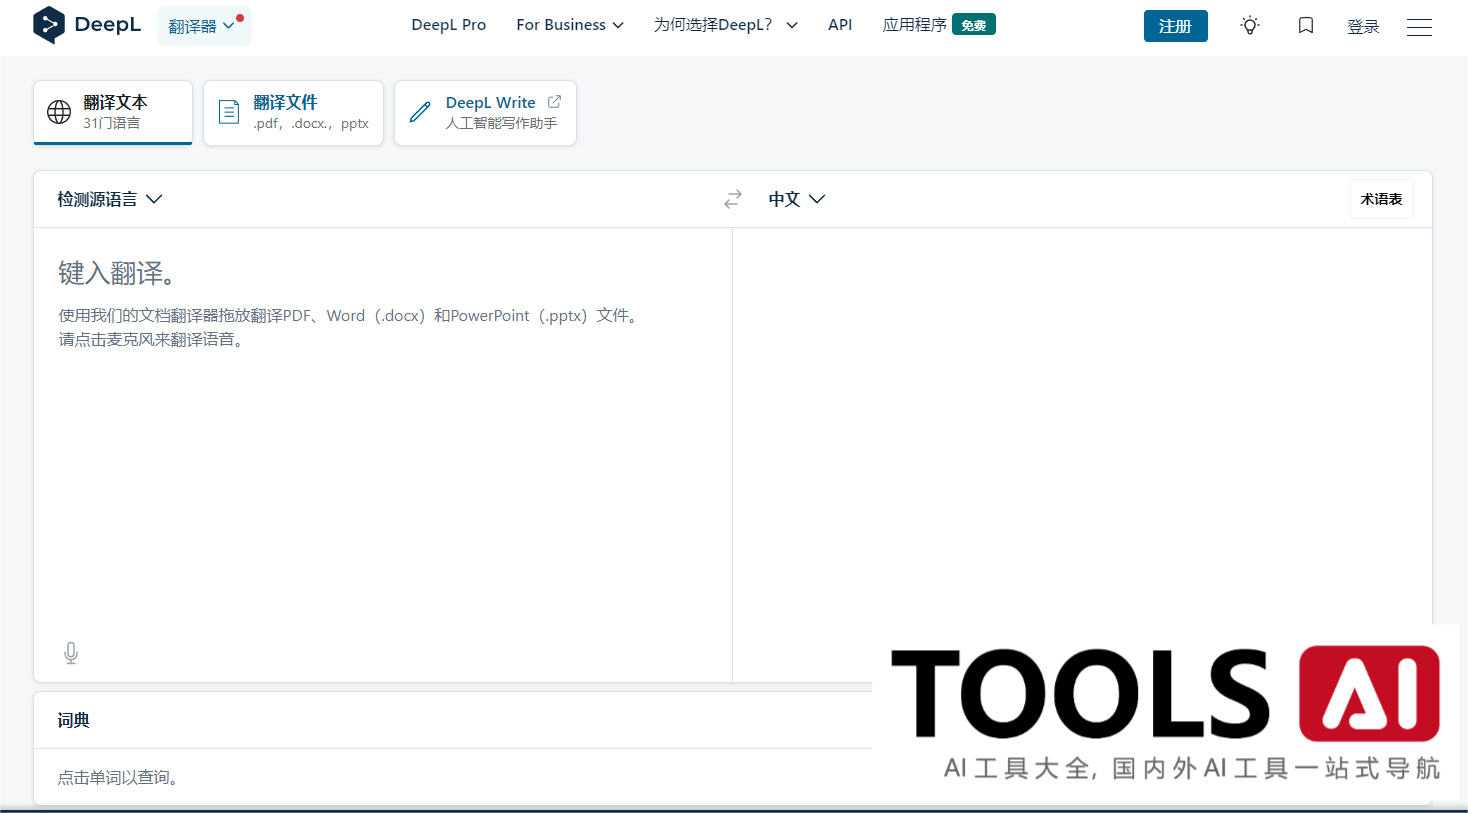
Task: Open the 术语表 glossary button
Action: coord(1381,199)
